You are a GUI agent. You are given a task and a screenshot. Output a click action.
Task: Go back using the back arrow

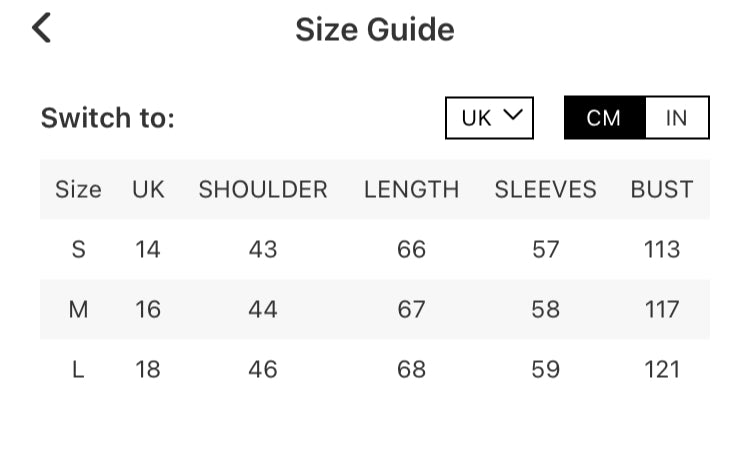coord(41,28)
